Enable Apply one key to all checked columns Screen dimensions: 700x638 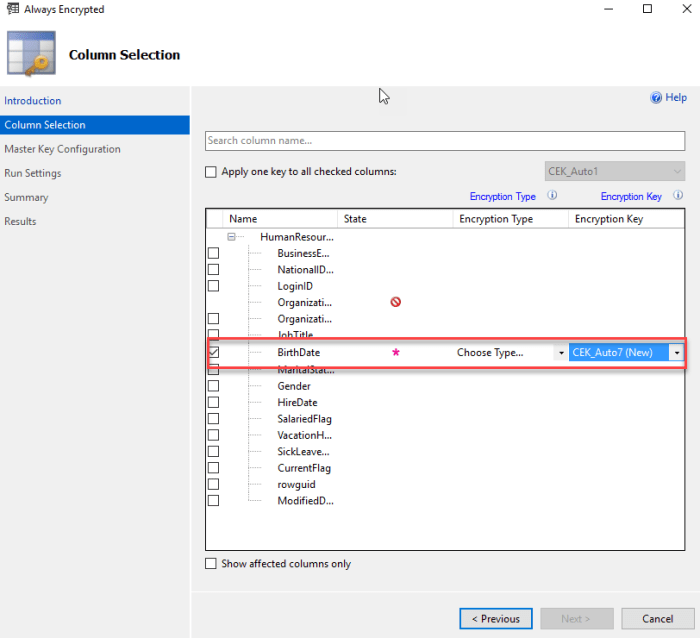pyautogui.click(x=211, y=172)
